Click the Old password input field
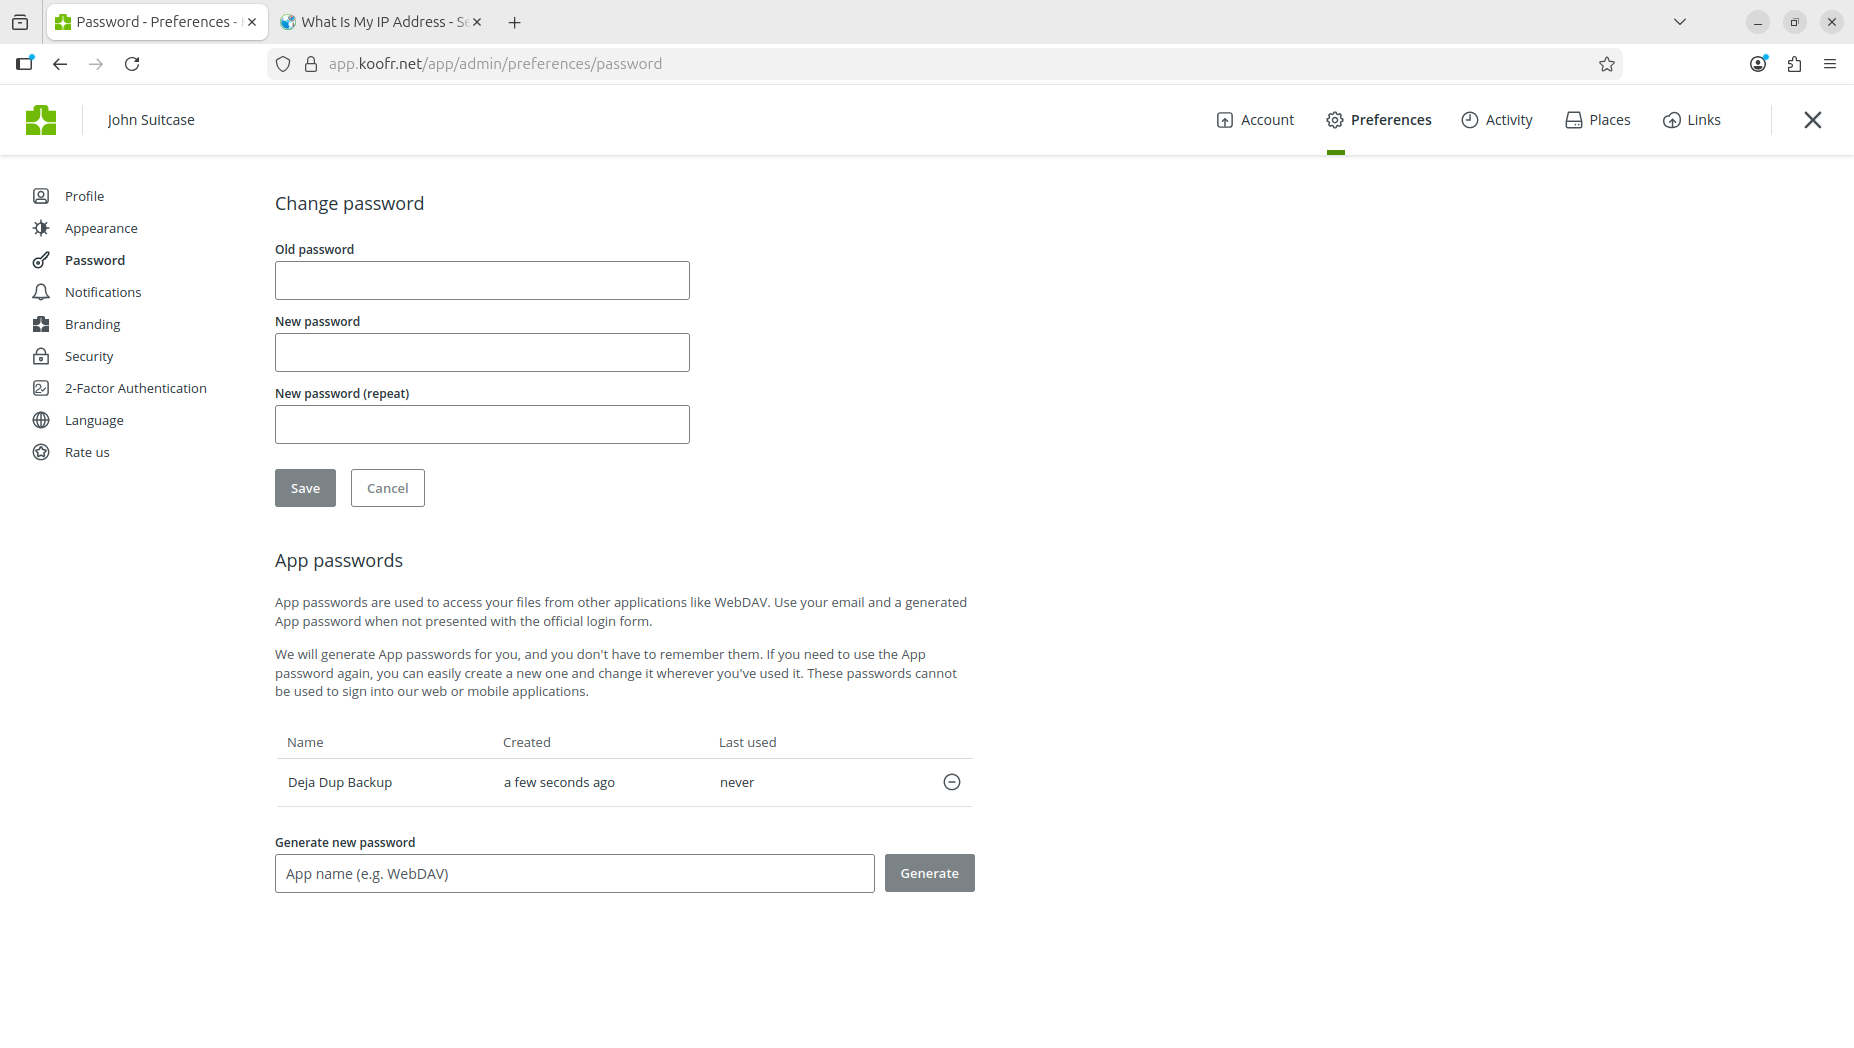 click(482, 280)
